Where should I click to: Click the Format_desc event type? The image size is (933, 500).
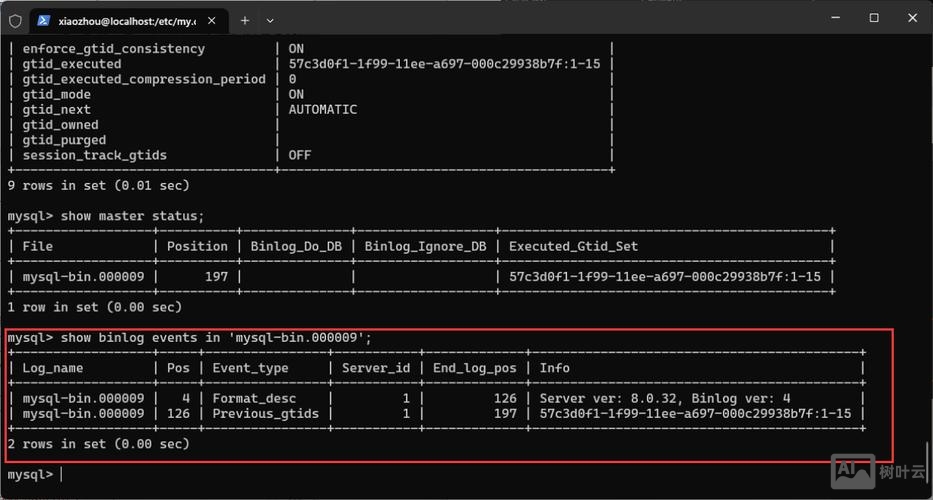point(254,399)
